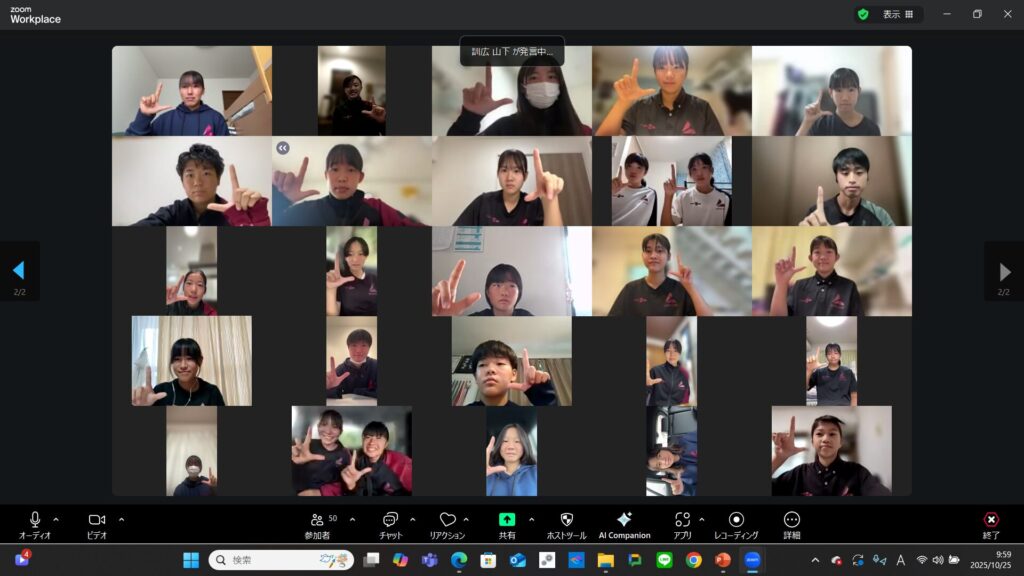Click the Windows taskbar search field
The image size is (1024, 576).
pyautogui.click(x=281, y=560)
